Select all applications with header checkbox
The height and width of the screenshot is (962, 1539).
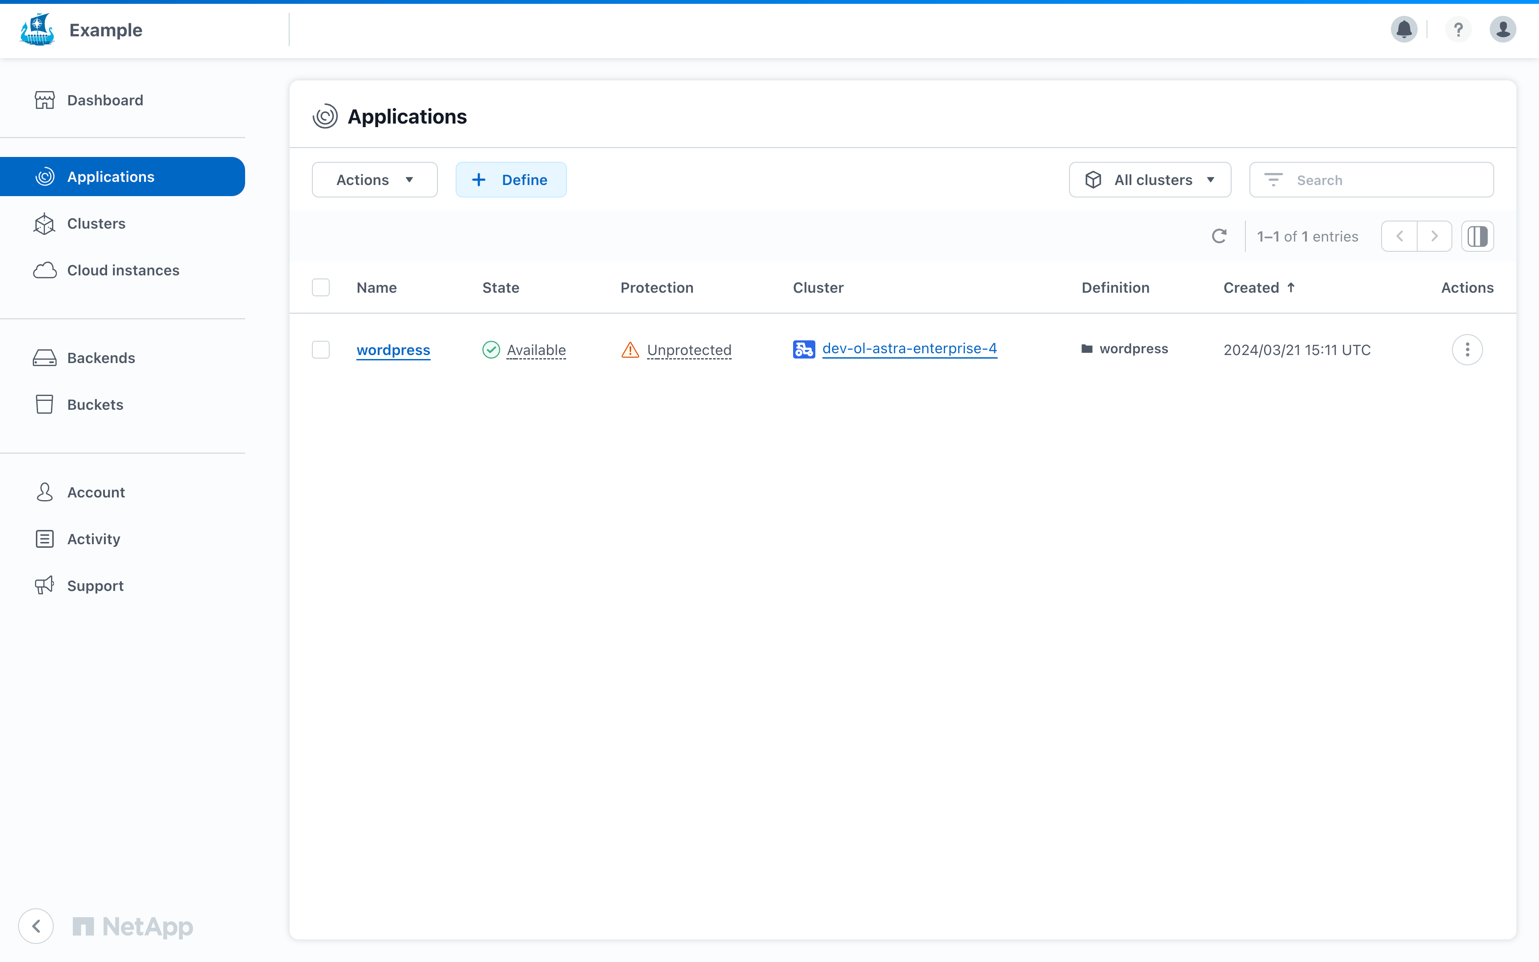(x=321, y=288)
